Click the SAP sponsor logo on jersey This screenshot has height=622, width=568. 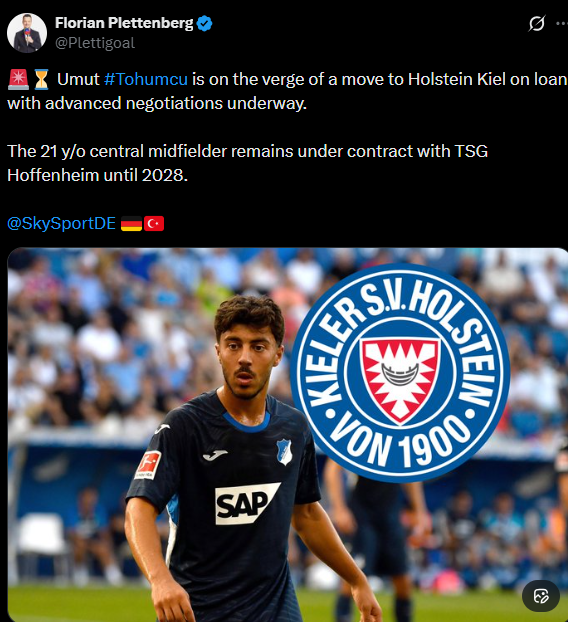coord(247,503)
